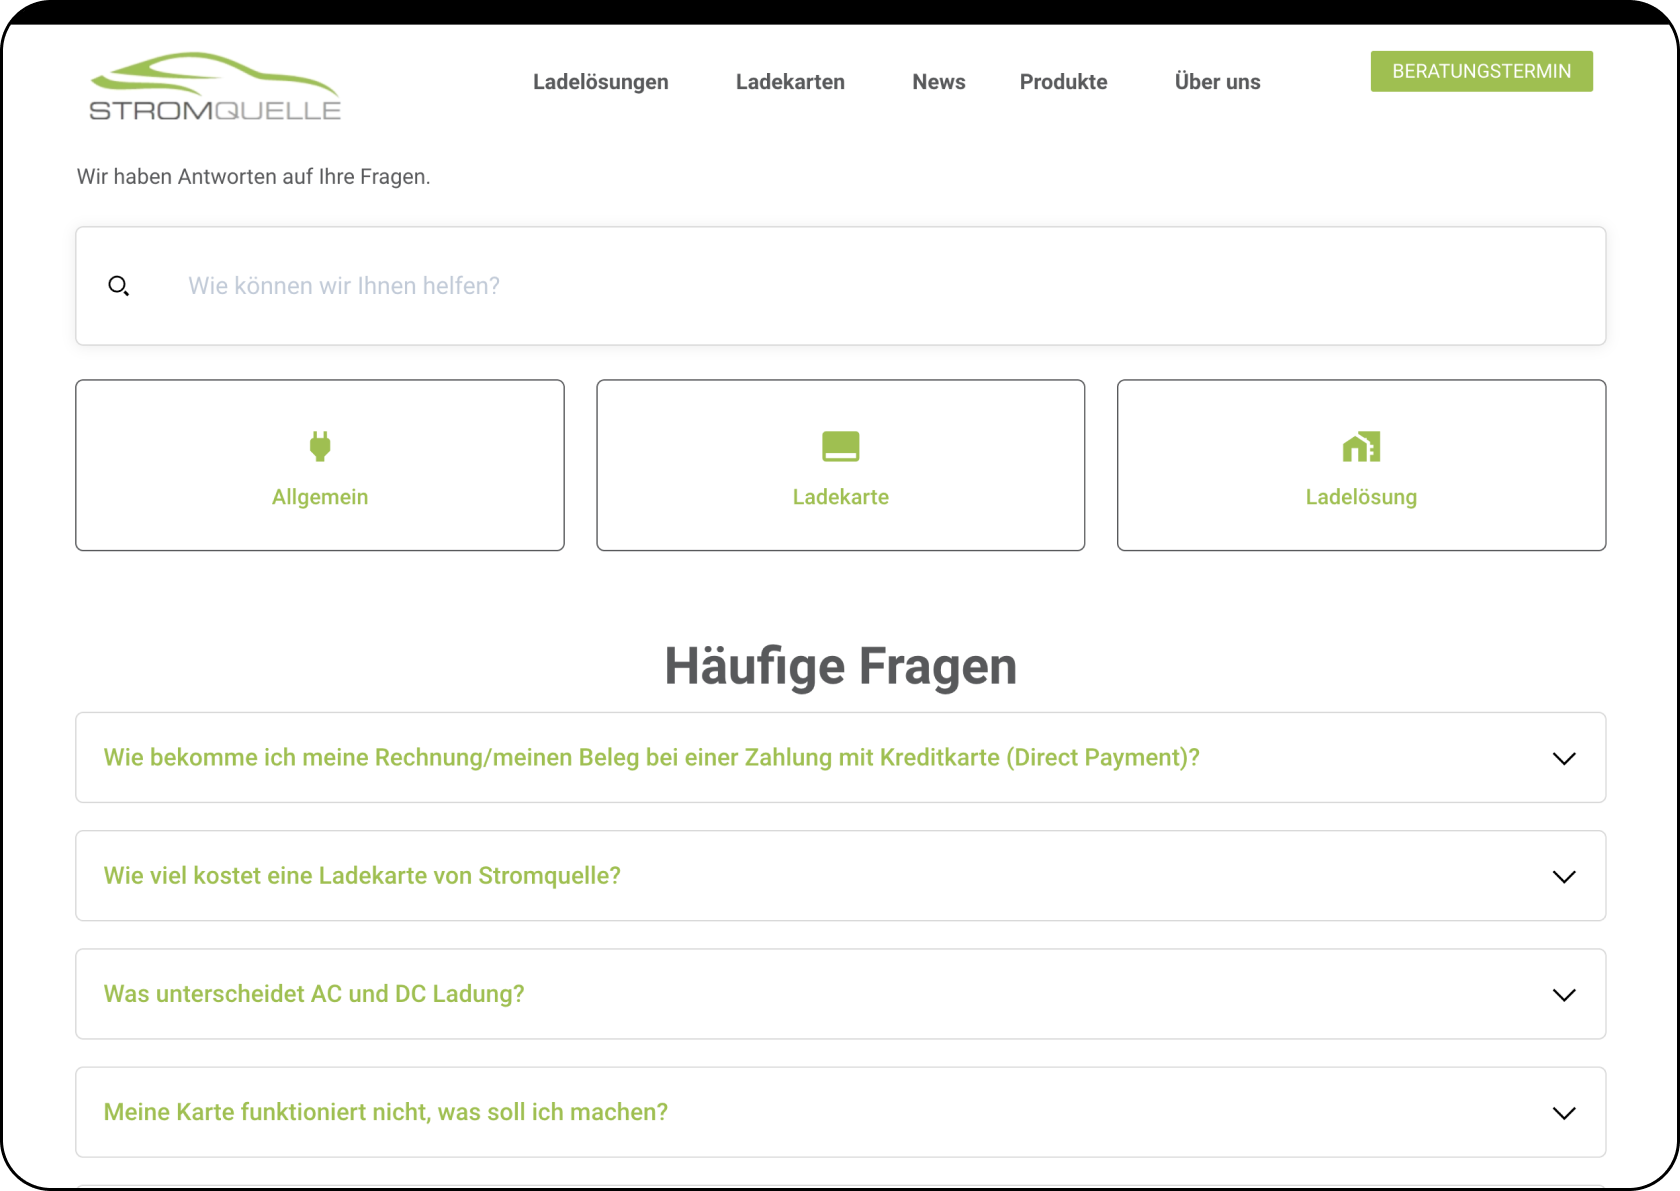Viewport: 1680px width, 1191px height.
Task: Expand chevron for credit card invoice question
Action: 1564,758
